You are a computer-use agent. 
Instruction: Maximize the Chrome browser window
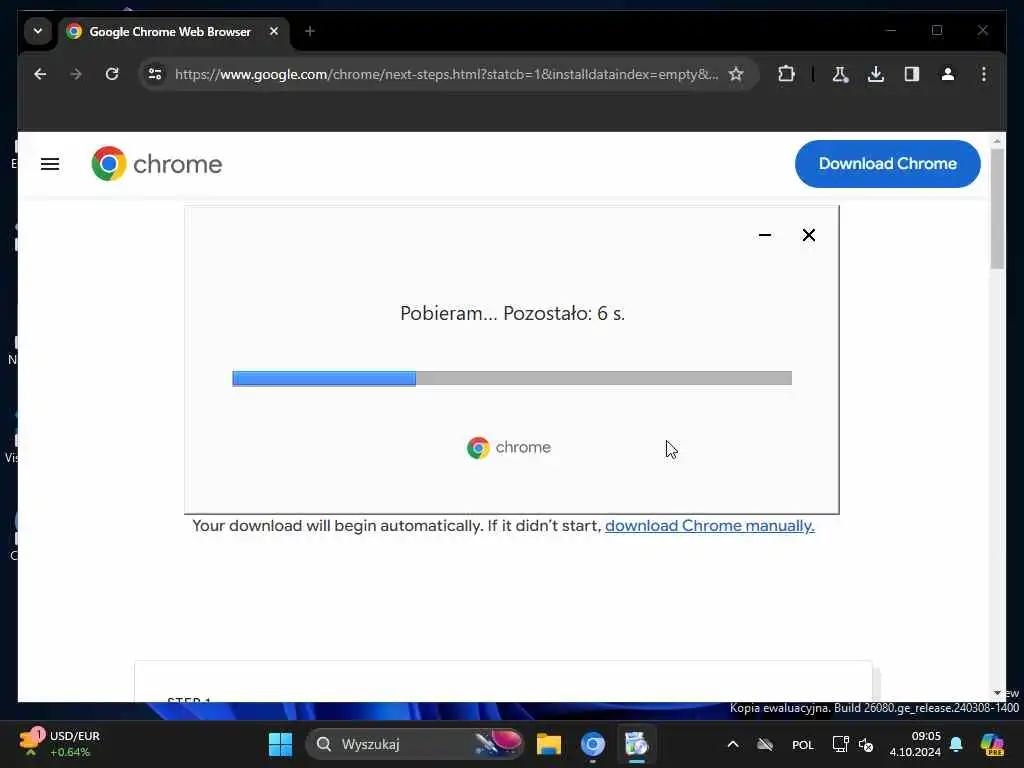937,31
